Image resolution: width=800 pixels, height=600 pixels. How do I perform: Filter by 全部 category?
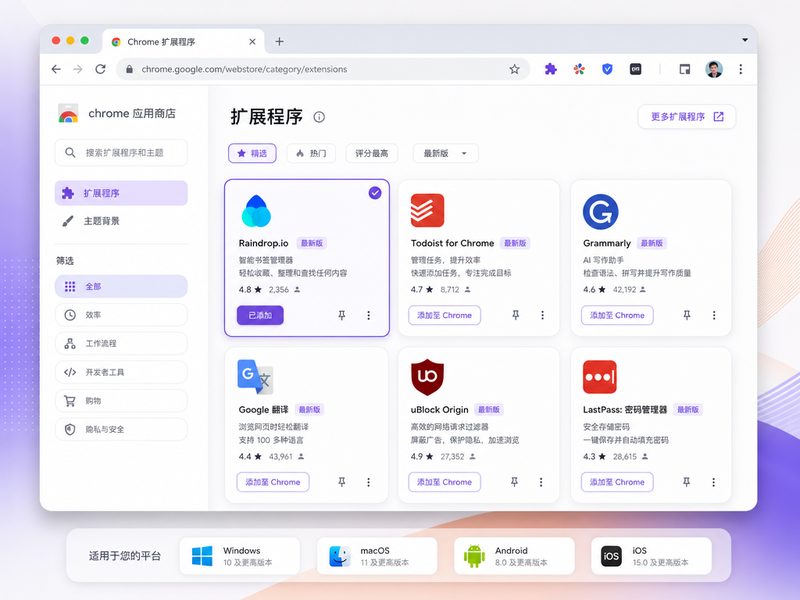pos(121,286)
